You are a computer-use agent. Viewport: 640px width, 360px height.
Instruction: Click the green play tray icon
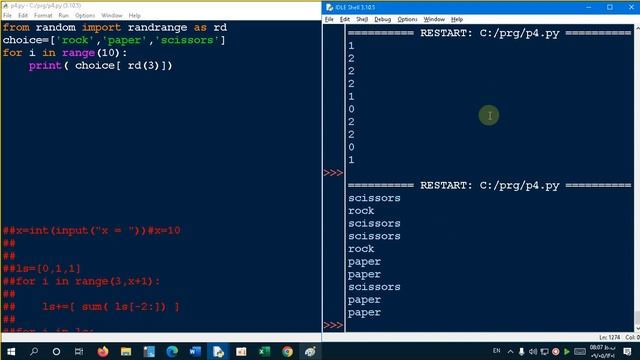(x=567, y=351)
